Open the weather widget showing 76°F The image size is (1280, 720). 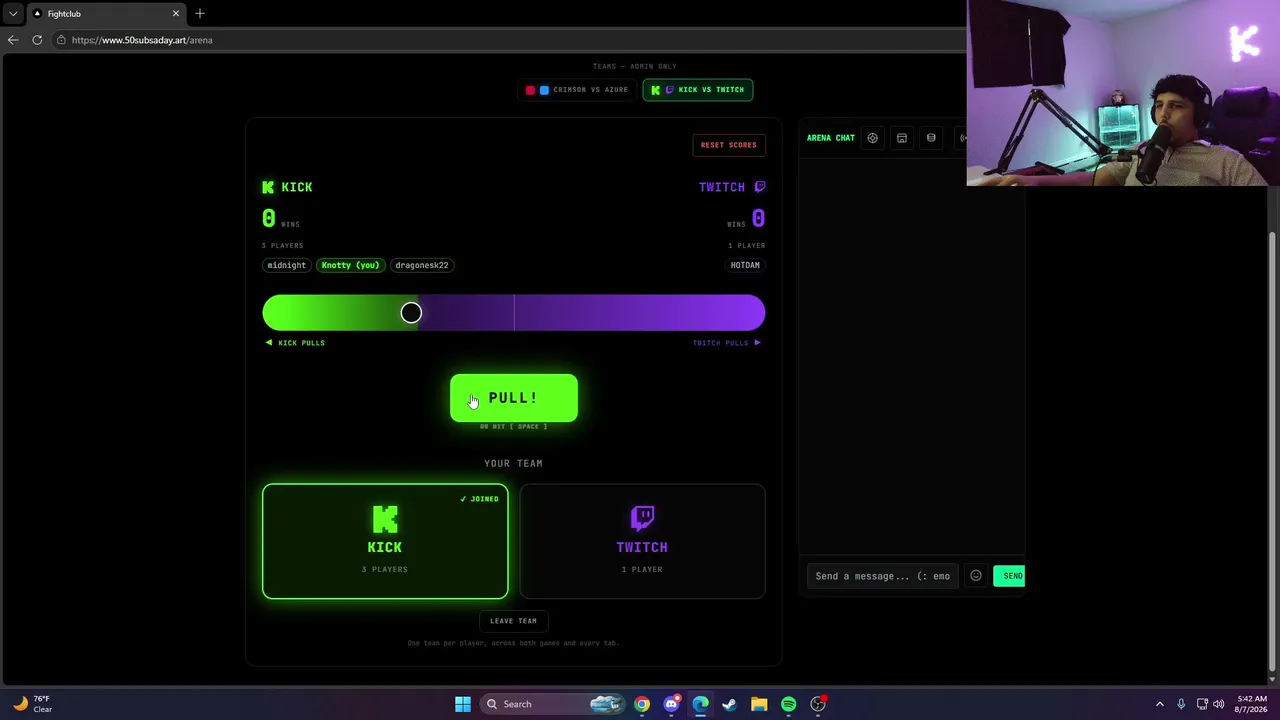pyautogui.click(x=32, y=704)
